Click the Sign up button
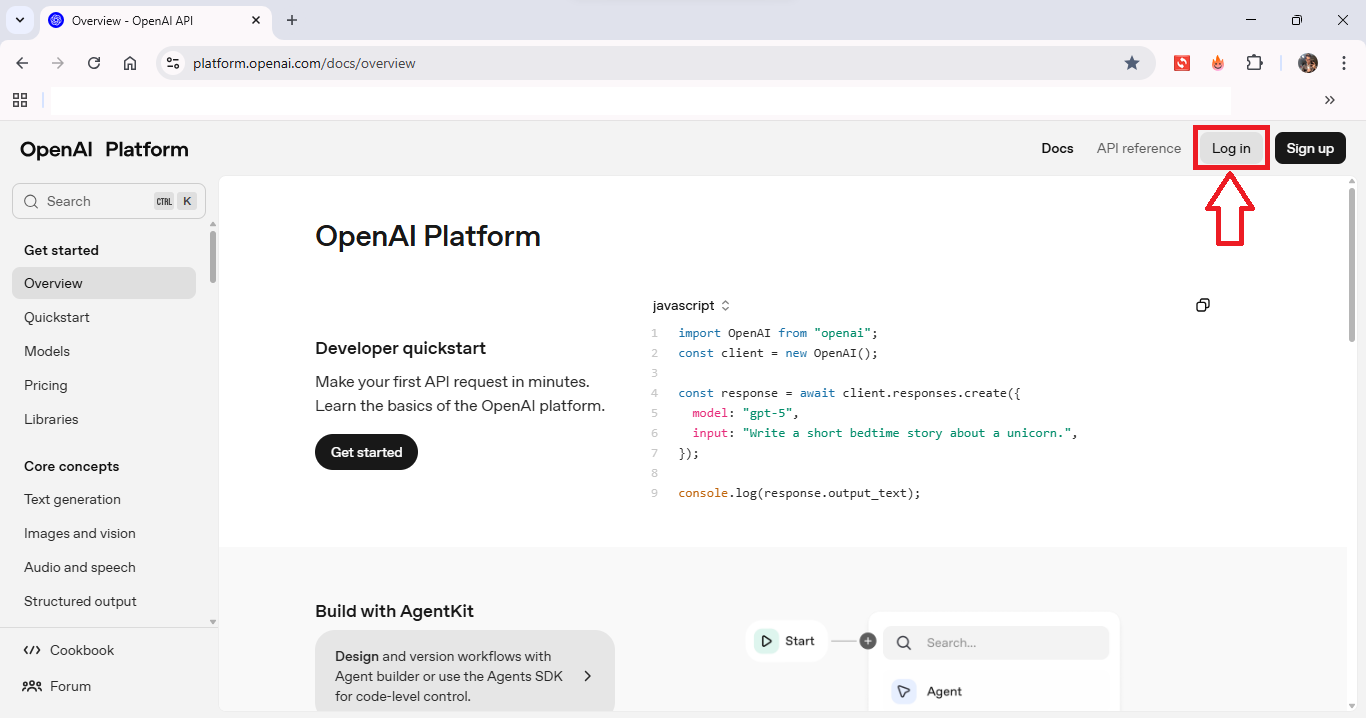The width and height of the screenshot is (1366, 718). coord(1310,148)
